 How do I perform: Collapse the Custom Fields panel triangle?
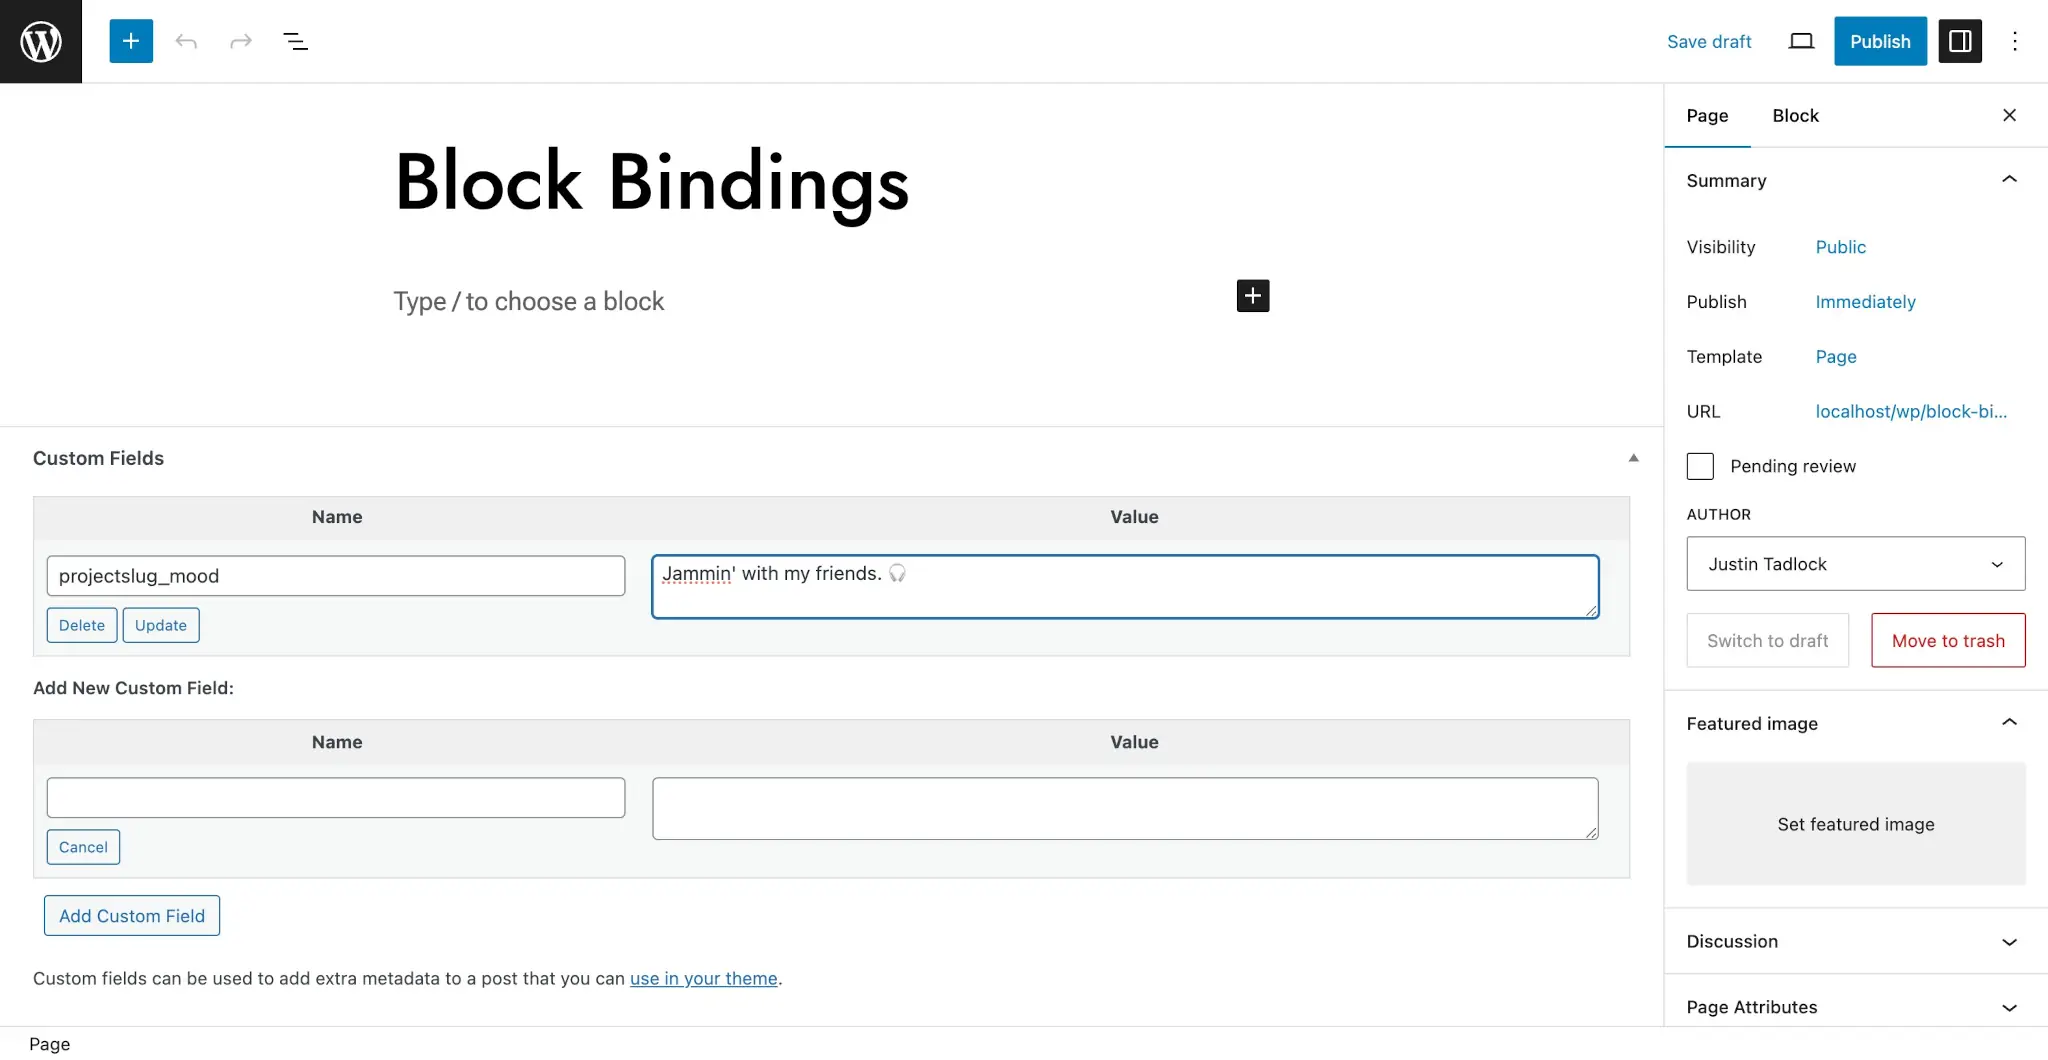point(1633,458)
